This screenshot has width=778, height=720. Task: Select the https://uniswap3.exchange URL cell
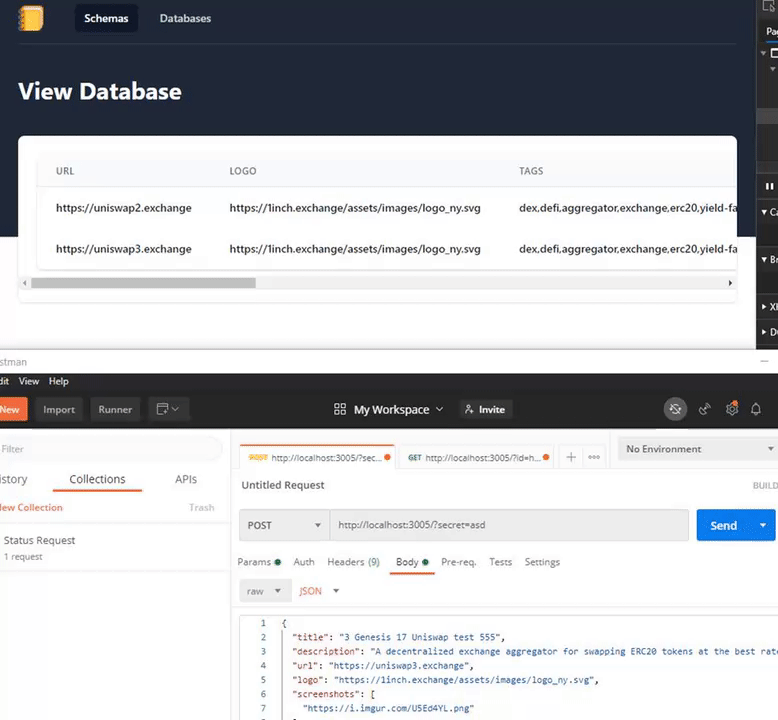pyautogui.click(x=124, y=249)
